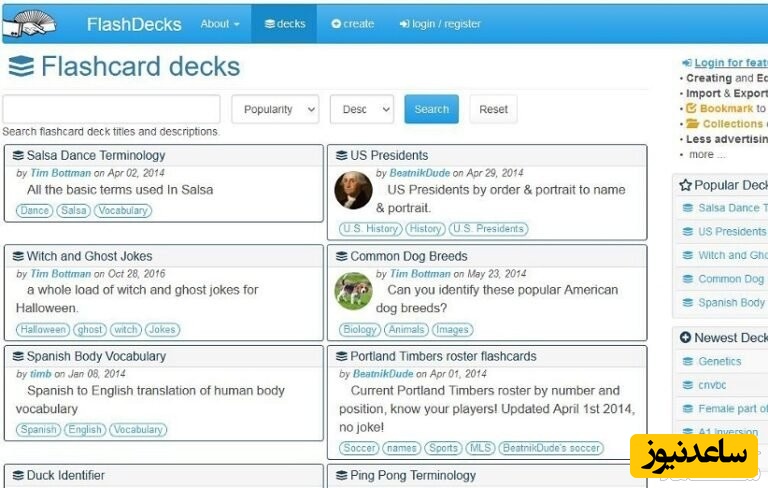
Task: Click the Collections folder icon in sidebar
Action: (692, 123)
